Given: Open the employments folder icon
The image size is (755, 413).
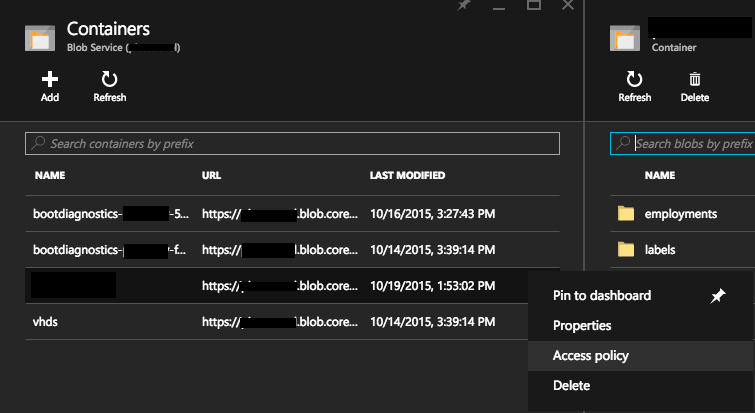Looking at the screenshot, I should [x=627, y=213].
